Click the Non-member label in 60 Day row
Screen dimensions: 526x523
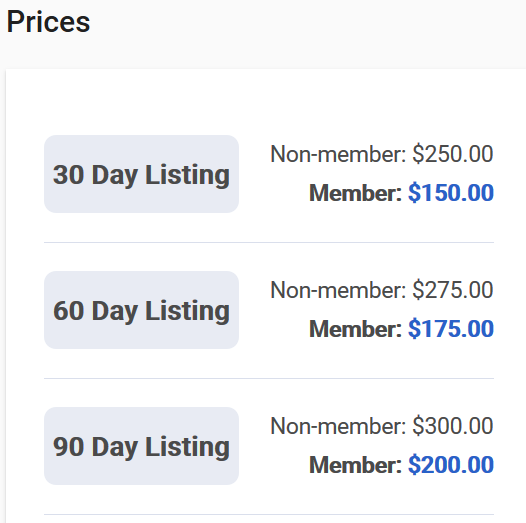click(338, 290)
